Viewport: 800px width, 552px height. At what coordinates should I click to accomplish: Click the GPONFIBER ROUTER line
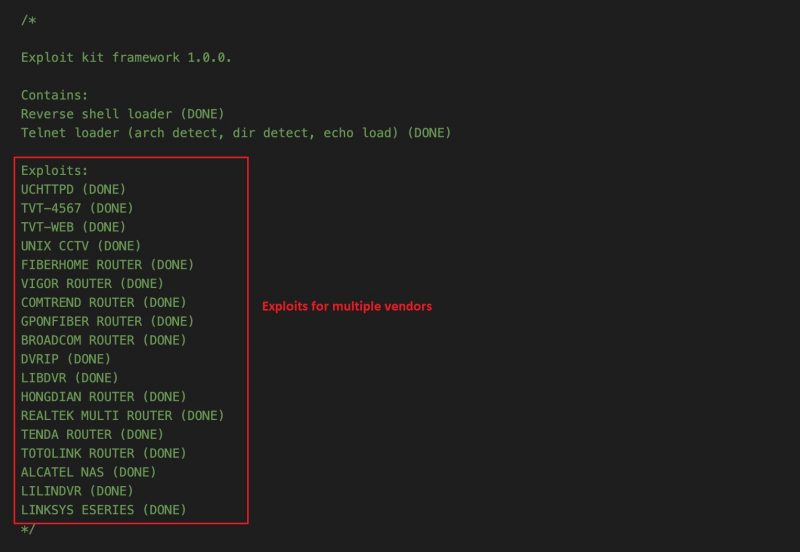coord(107,321)
